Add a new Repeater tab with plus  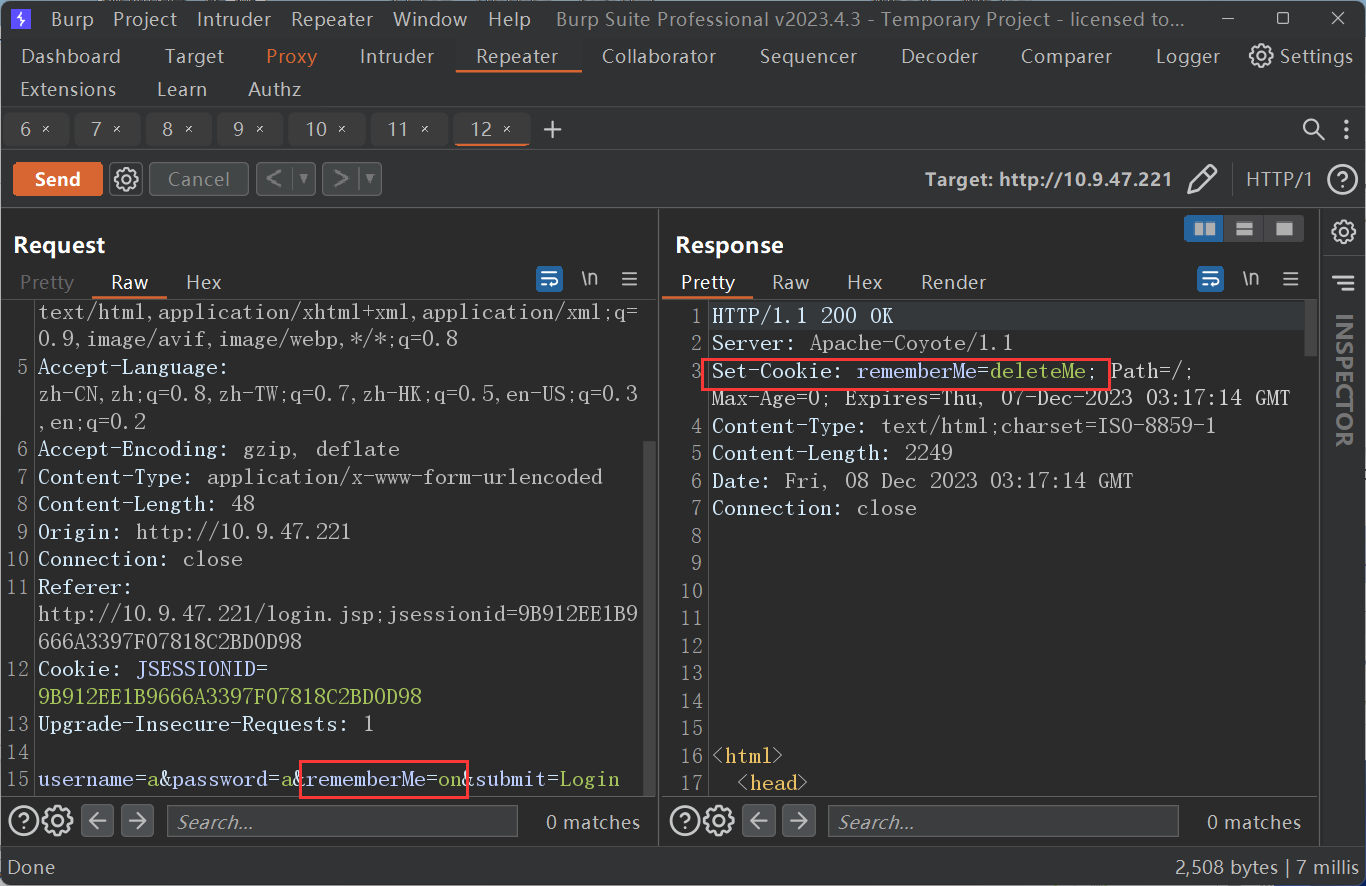point(552,129)
